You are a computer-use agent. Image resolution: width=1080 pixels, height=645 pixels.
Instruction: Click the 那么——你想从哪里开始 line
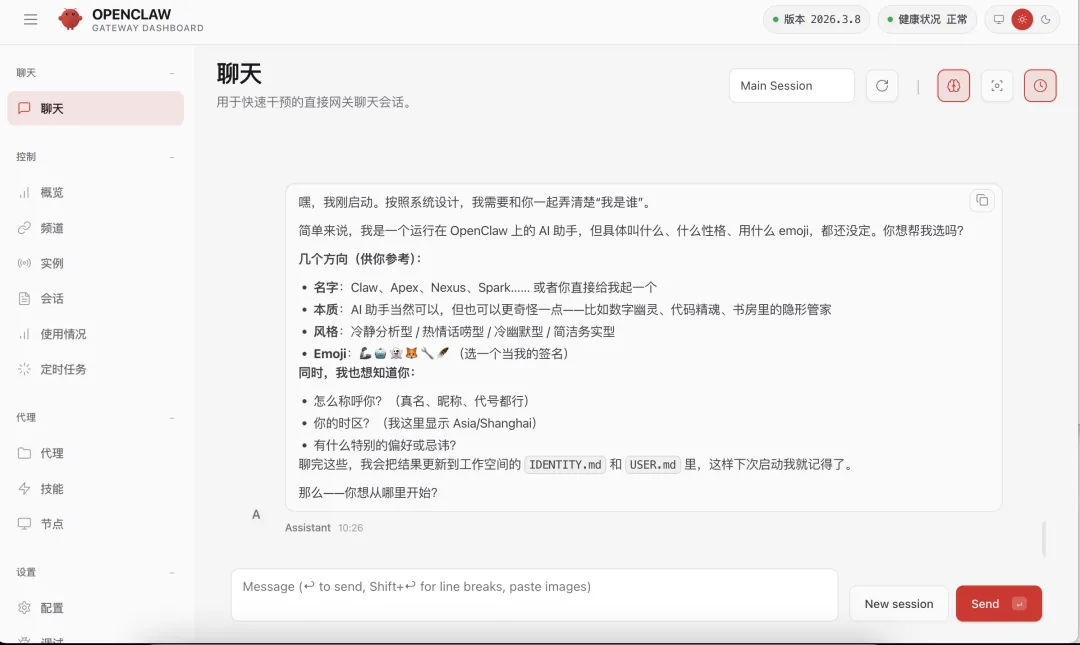pos(368,493)
